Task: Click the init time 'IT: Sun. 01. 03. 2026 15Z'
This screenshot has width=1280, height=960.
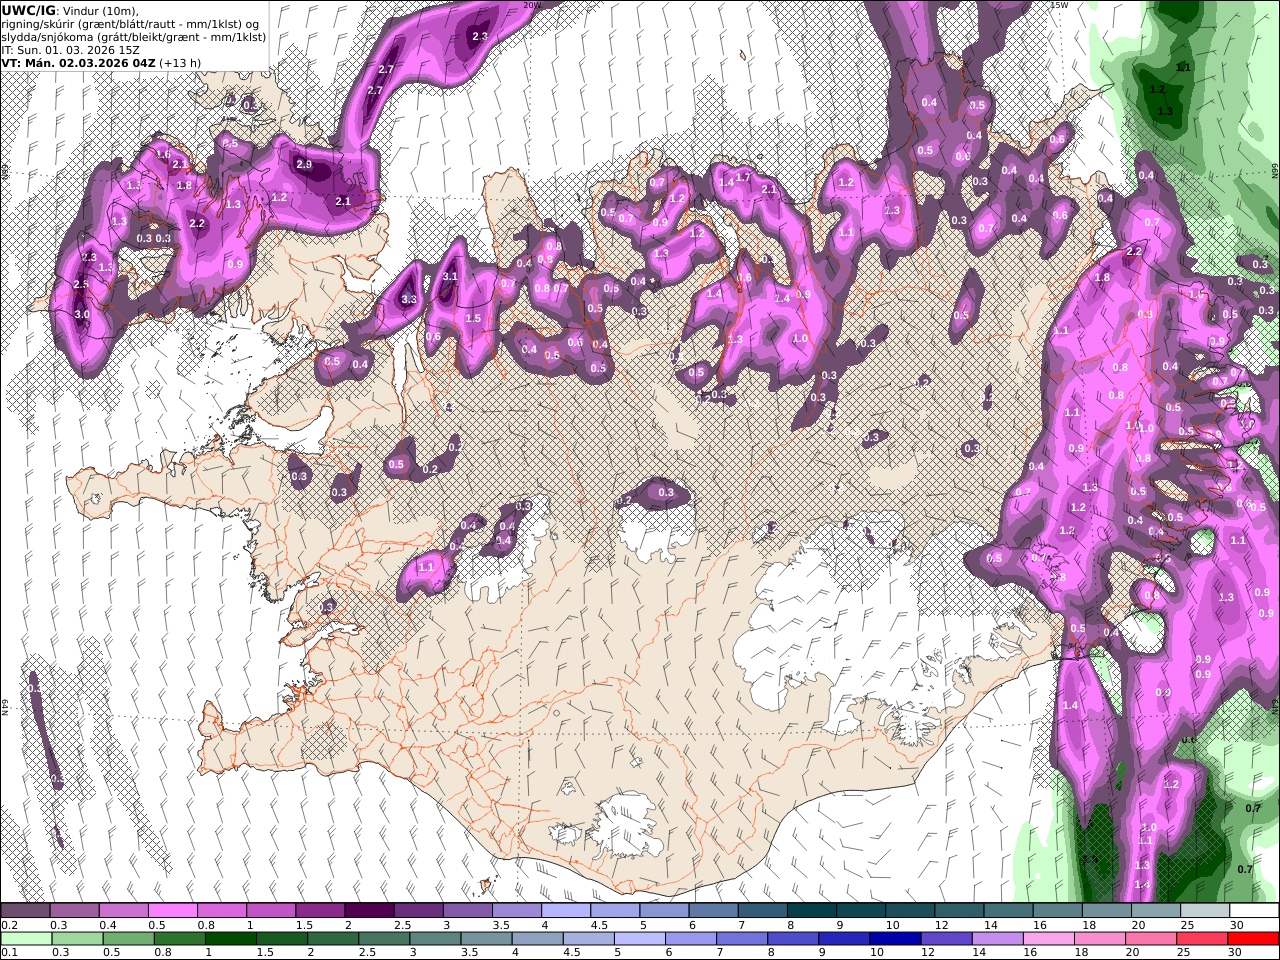Action: click(71, 49)
